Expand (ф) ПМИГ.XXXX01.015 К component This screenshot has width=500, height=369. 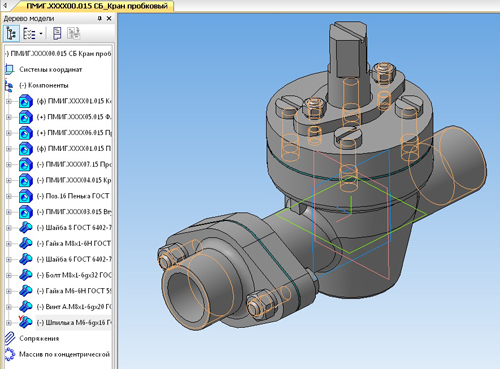9,101
